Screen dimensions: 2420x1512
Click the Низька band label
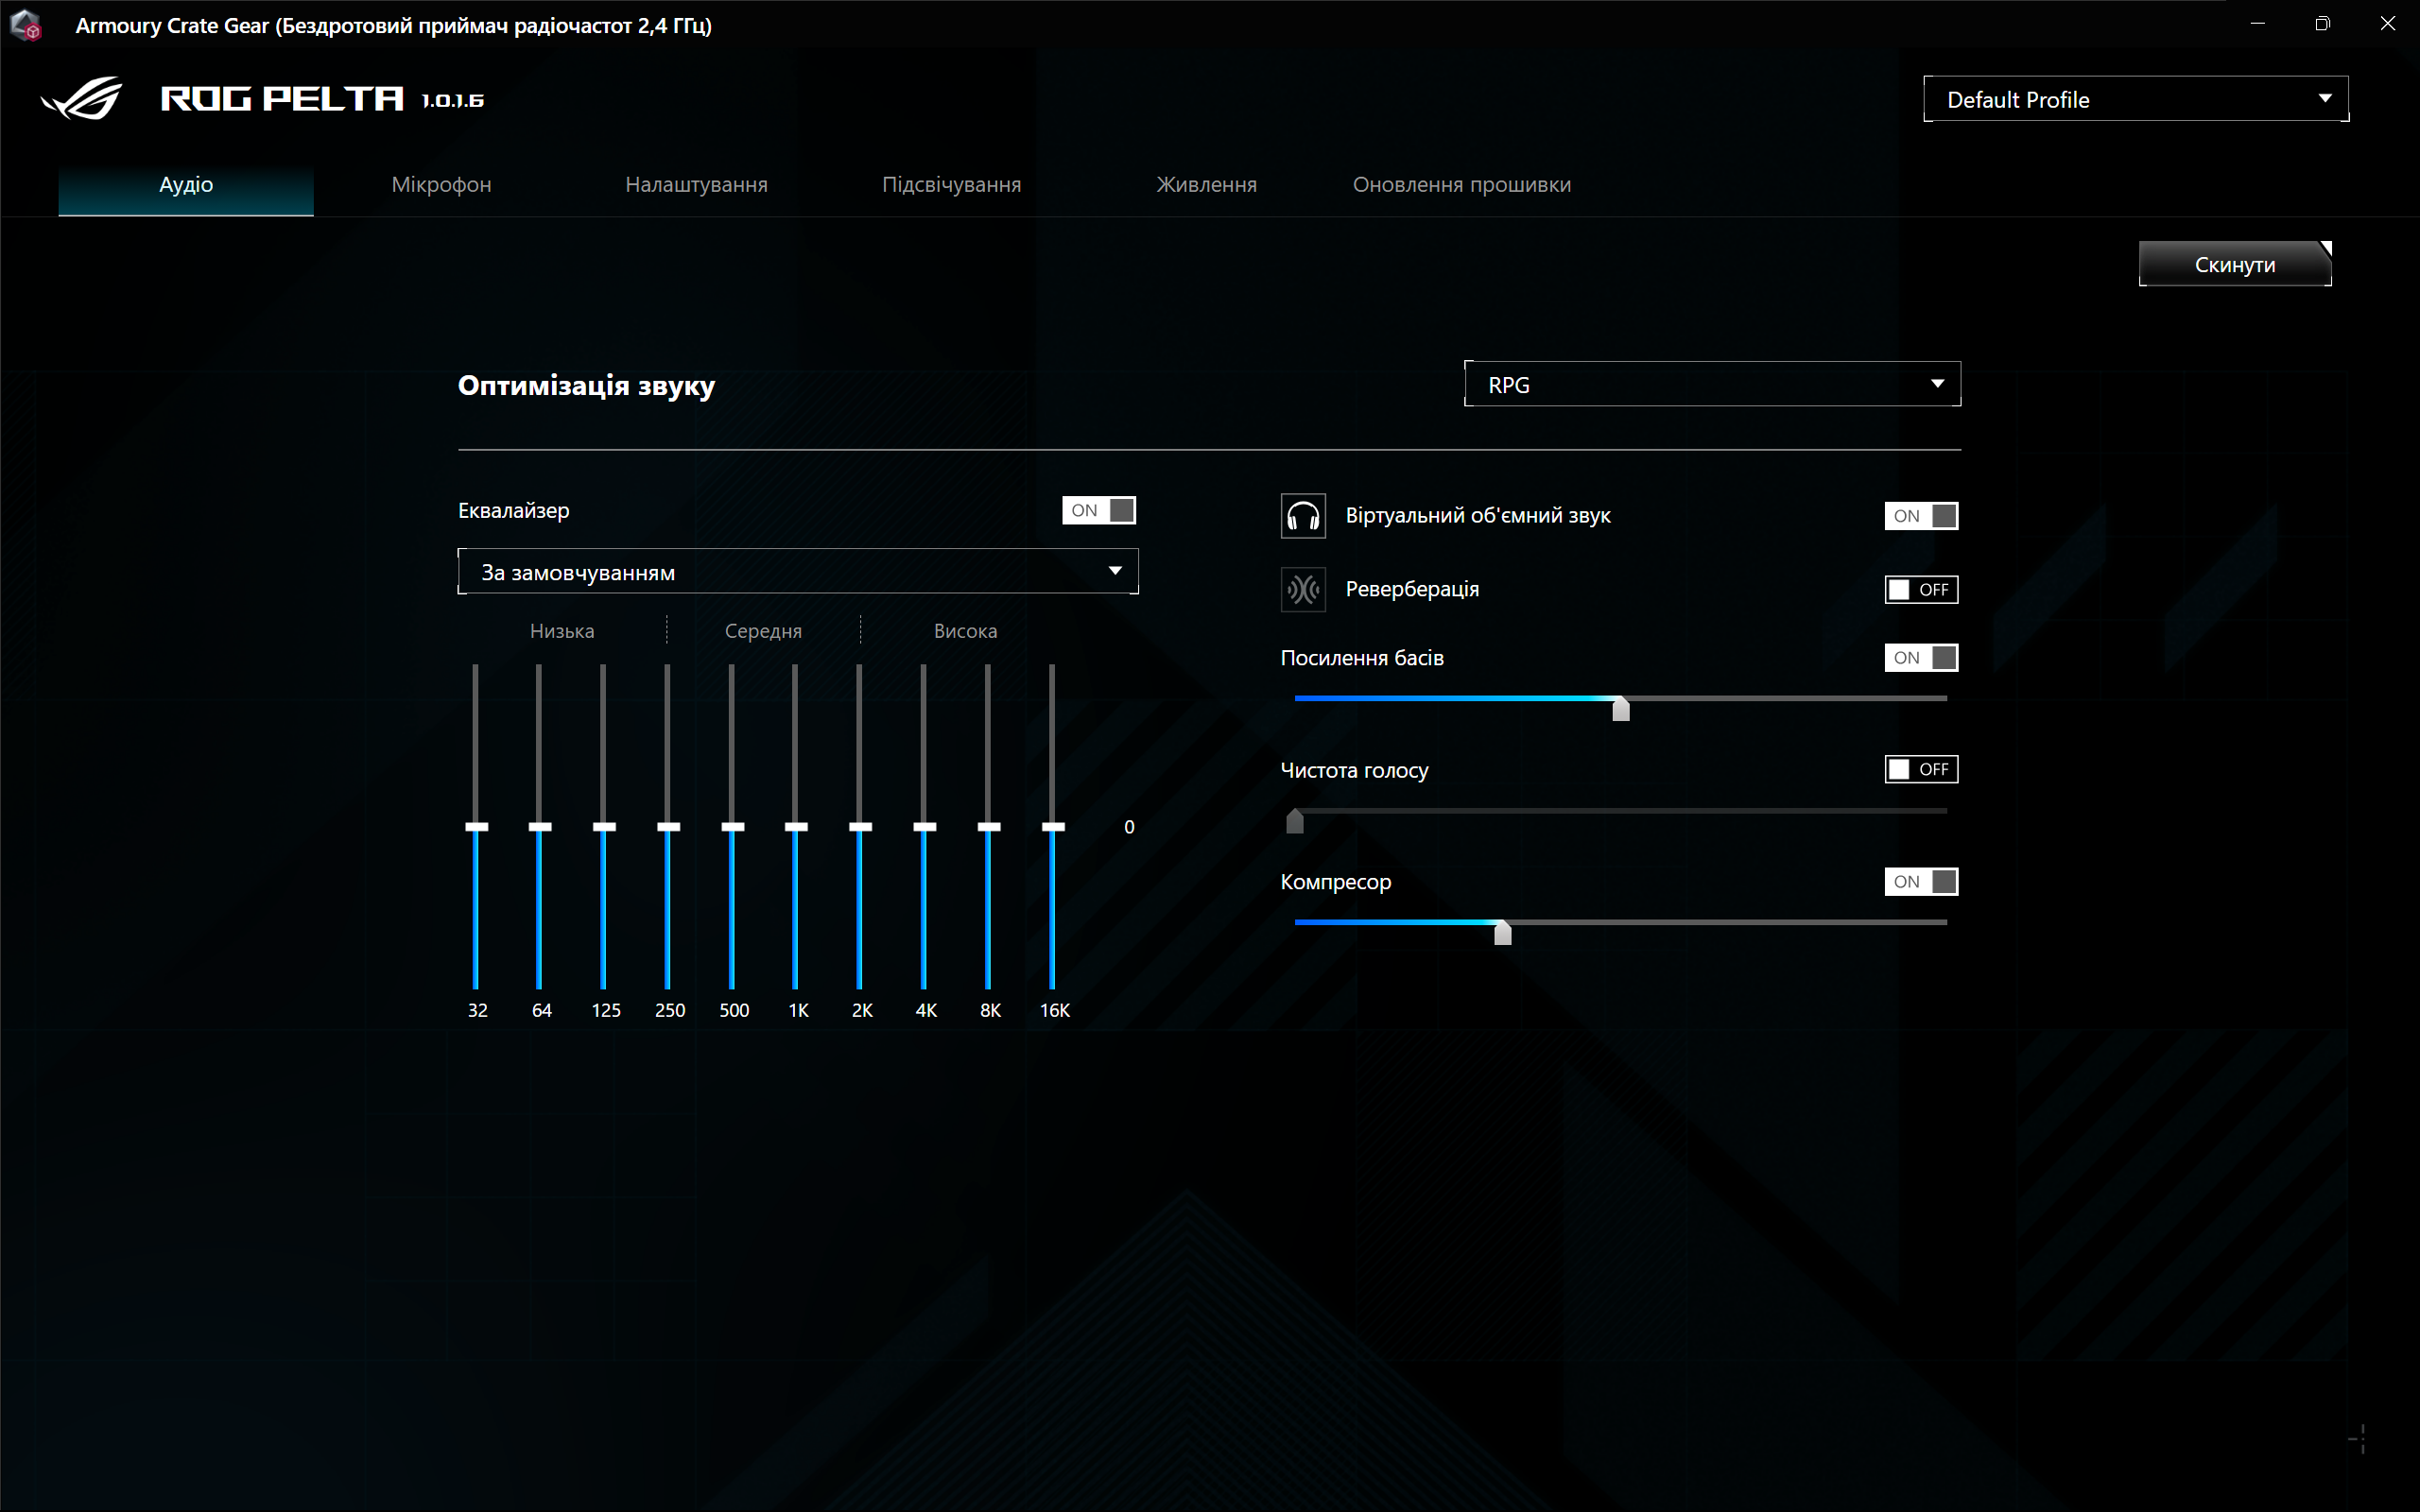pos(562,631)
